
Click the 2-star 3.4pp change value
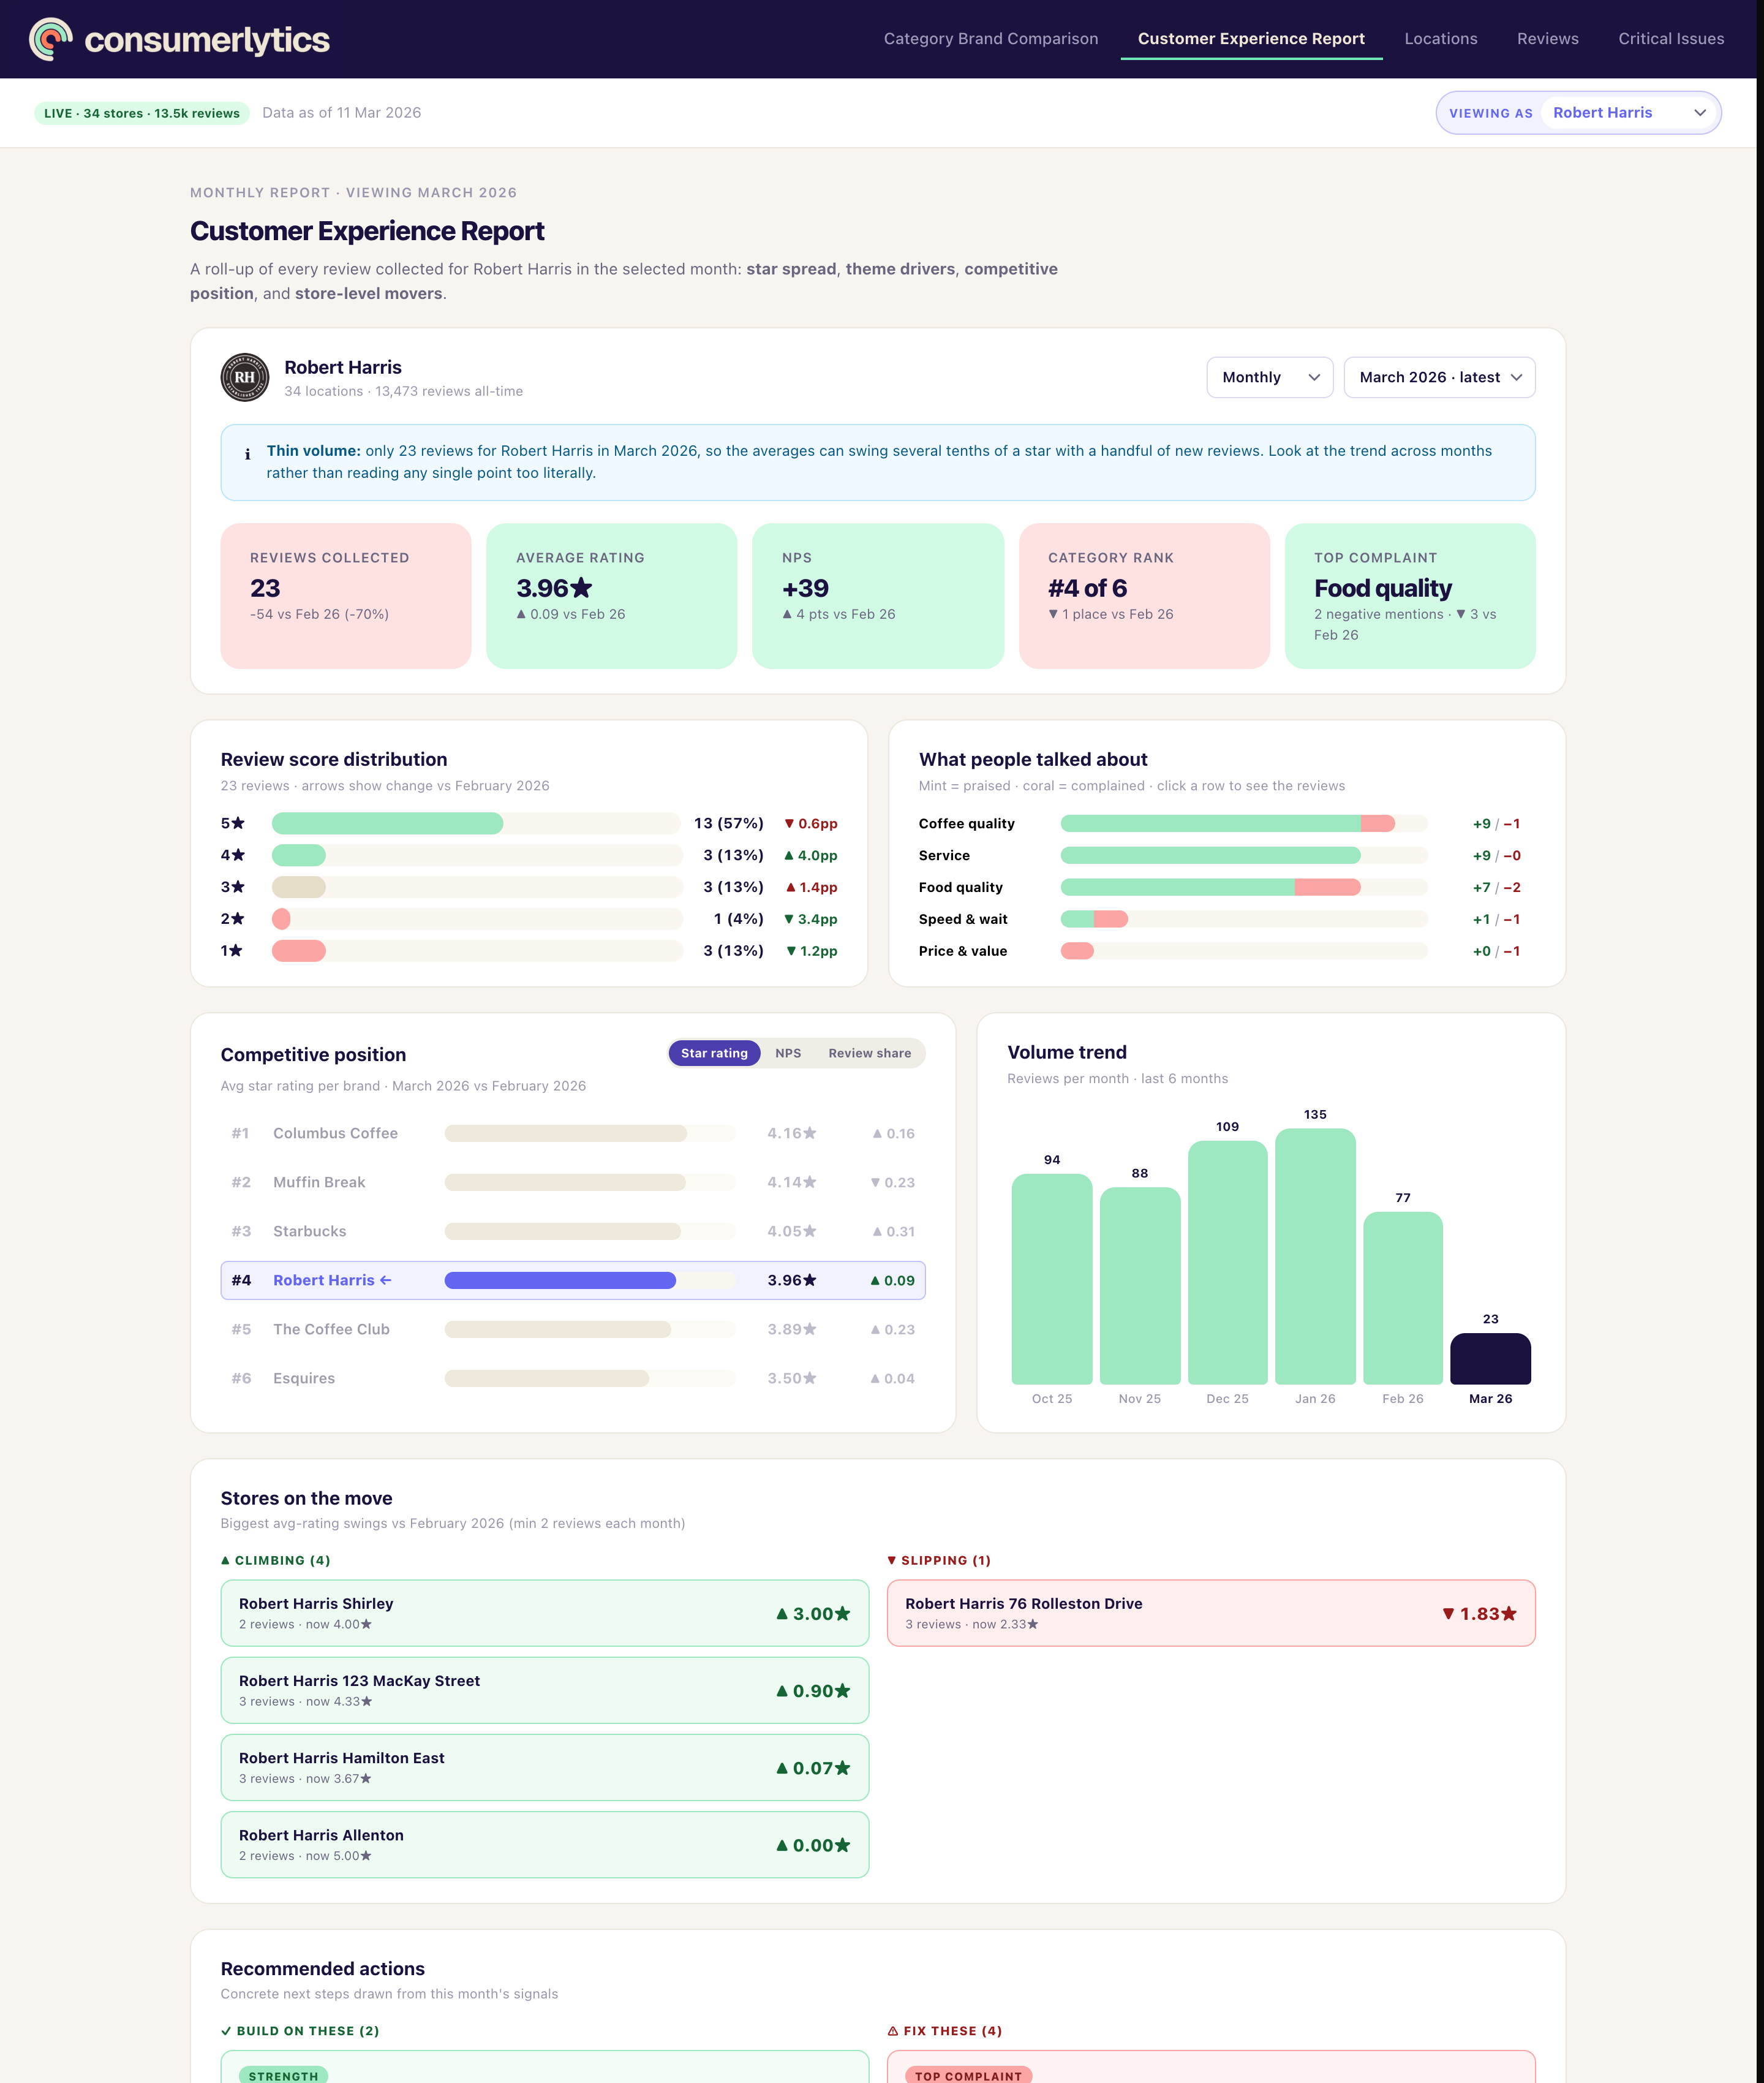point(811,919)
